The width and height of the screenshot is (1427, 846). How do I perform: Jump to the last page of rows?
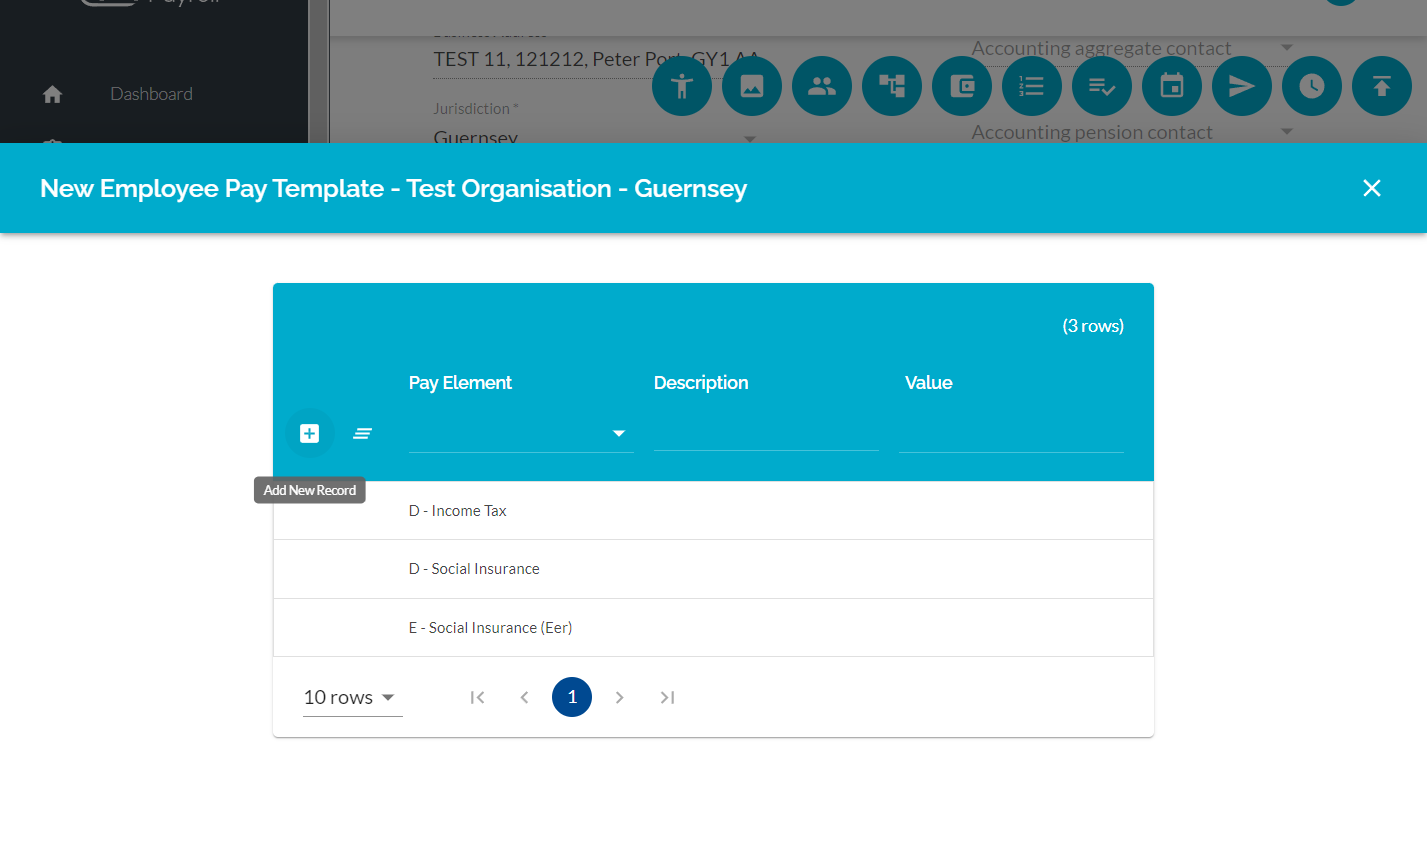click(667, 697)
